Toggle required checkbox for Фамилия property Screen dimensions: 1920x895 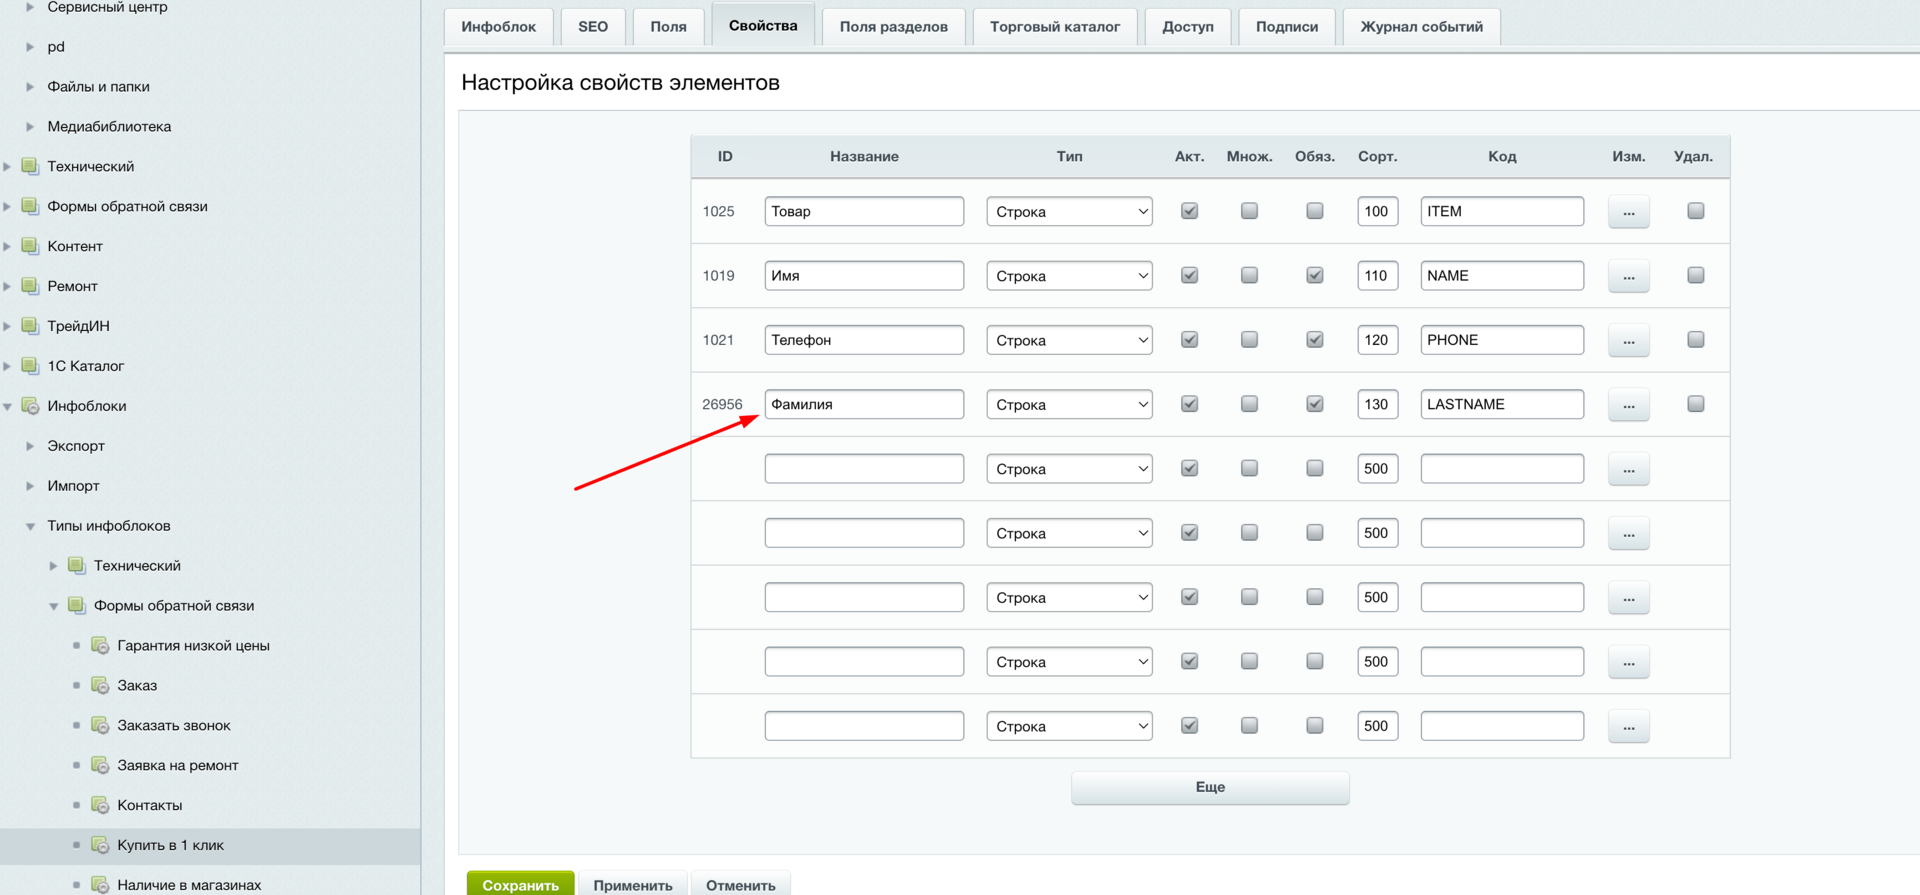(x=1315, y=404)
